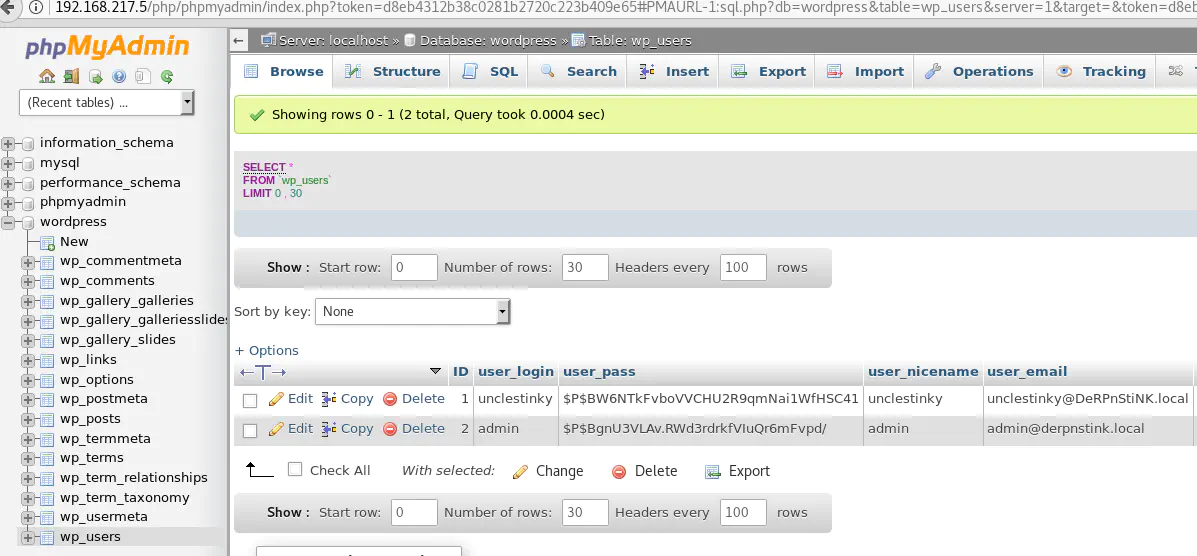Click bottom Headers every input field

[x=744, y=512]
